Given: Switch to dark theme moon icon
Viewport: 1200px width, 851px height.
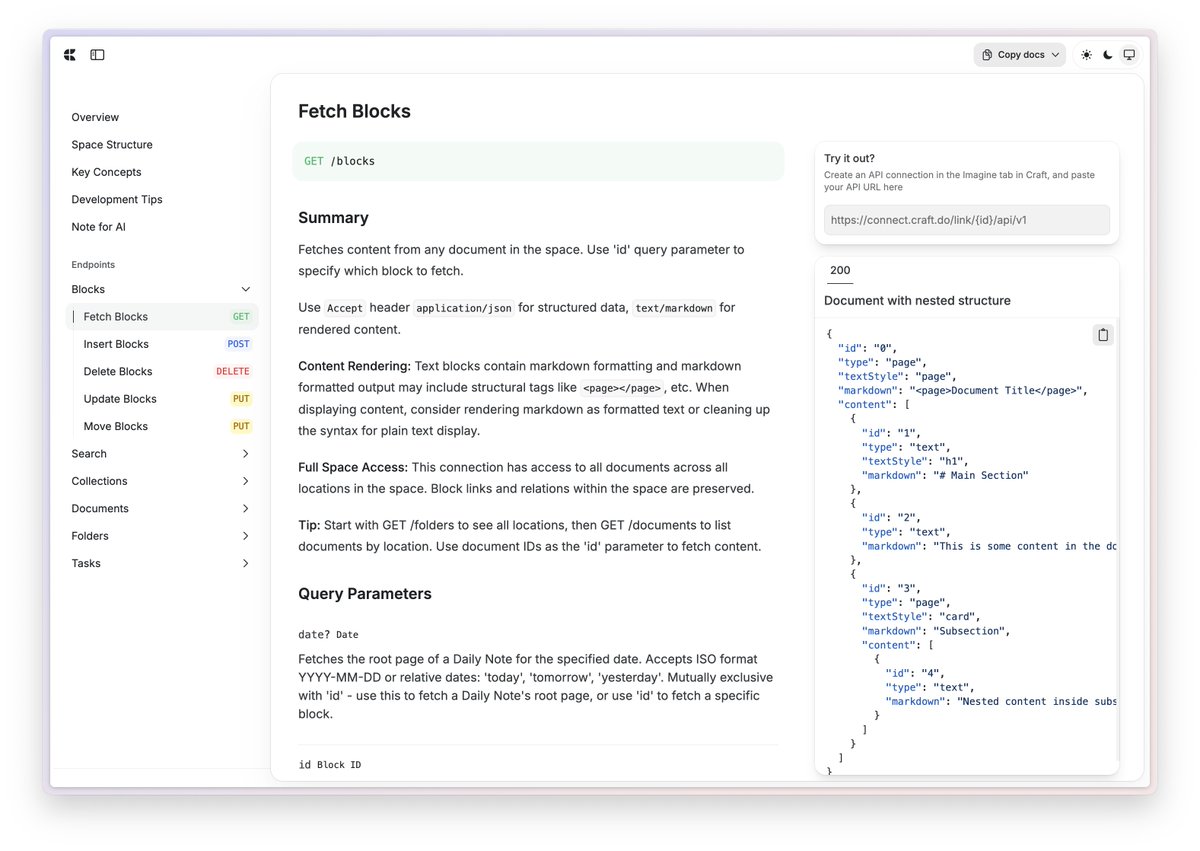Looking at the screenshot, I should click(1108, 55).
